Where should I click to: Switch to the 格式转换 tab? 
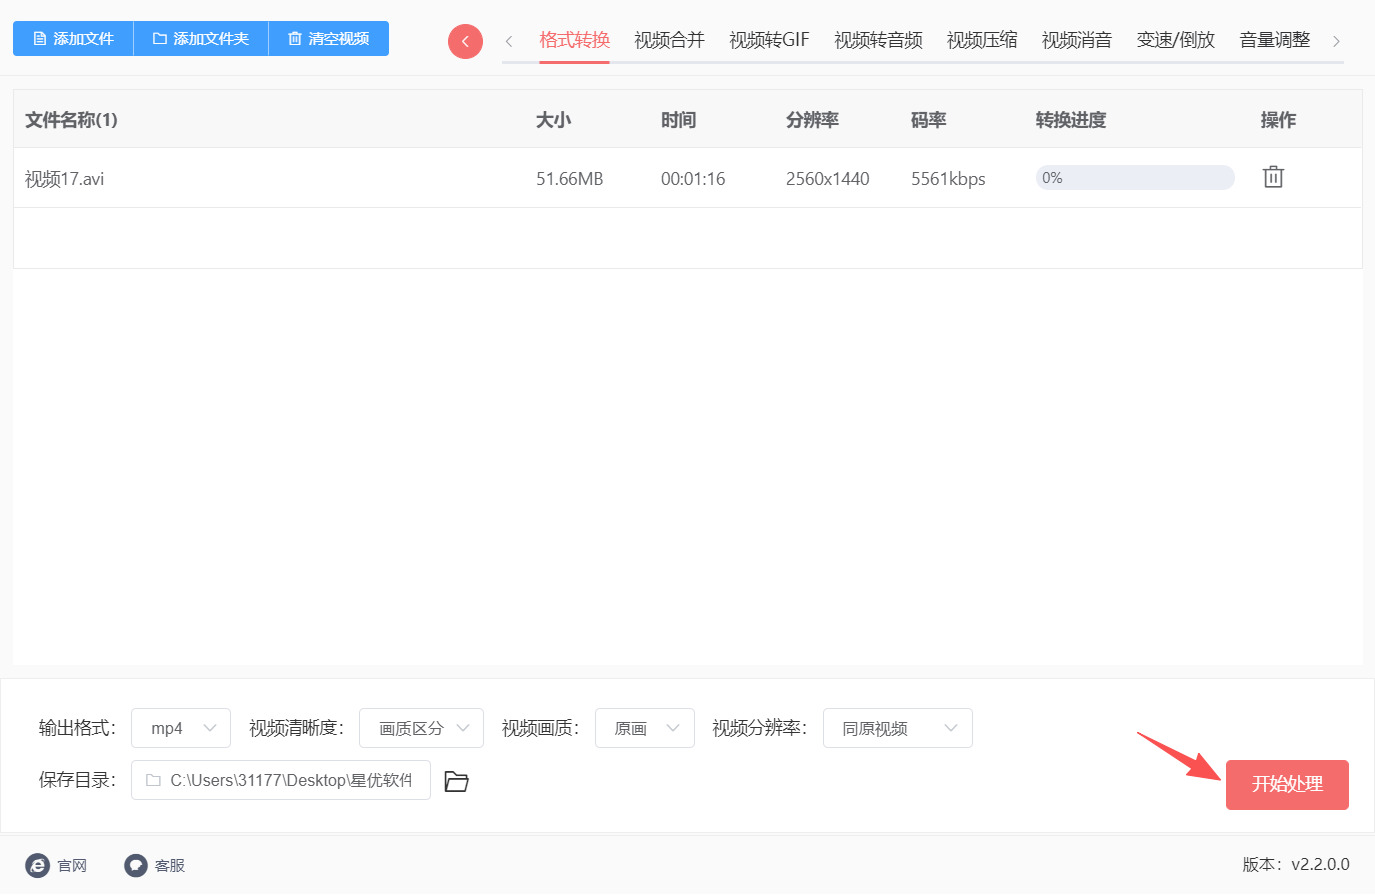[574, 40]
